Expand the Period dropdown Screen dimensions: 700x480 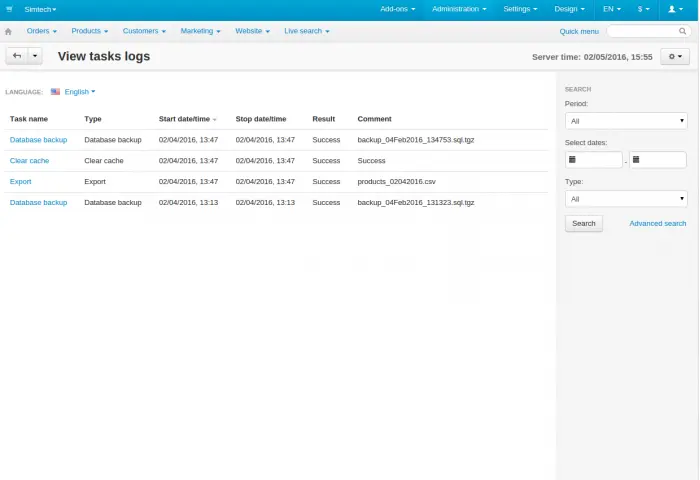pos(626,121)
